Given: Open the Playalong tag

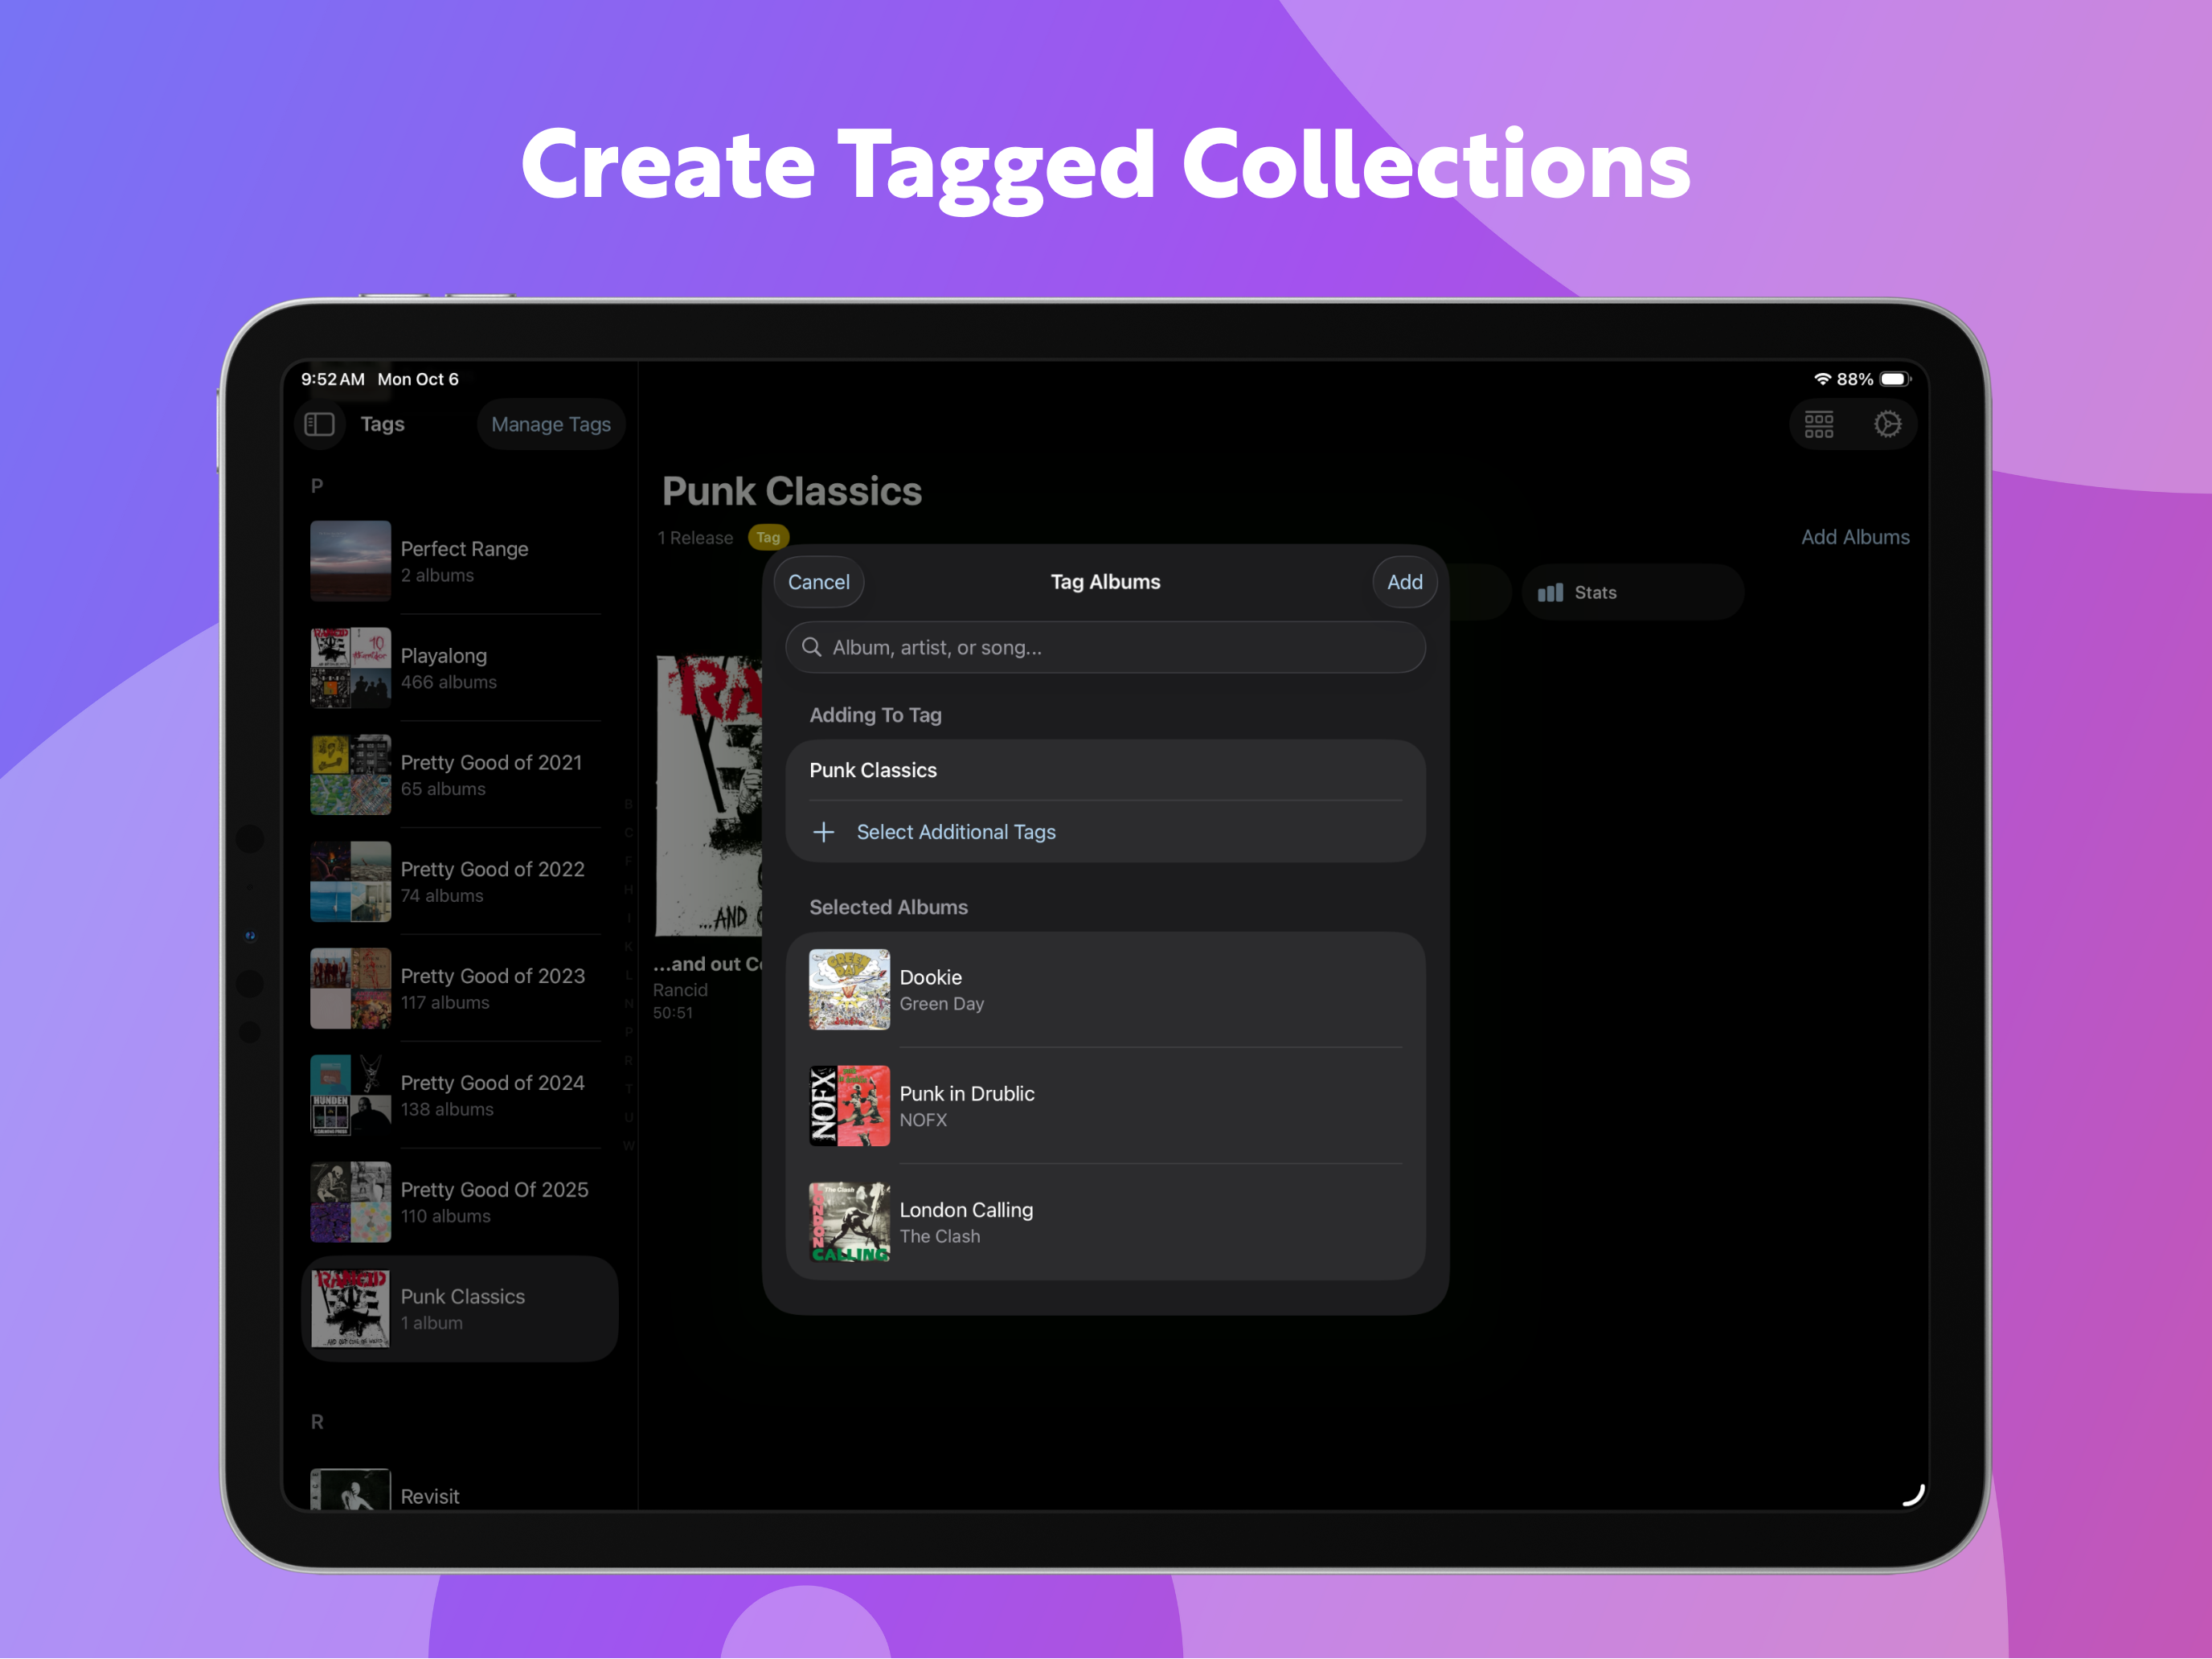Looking at the screenshot, I should (x=460, y=668).
